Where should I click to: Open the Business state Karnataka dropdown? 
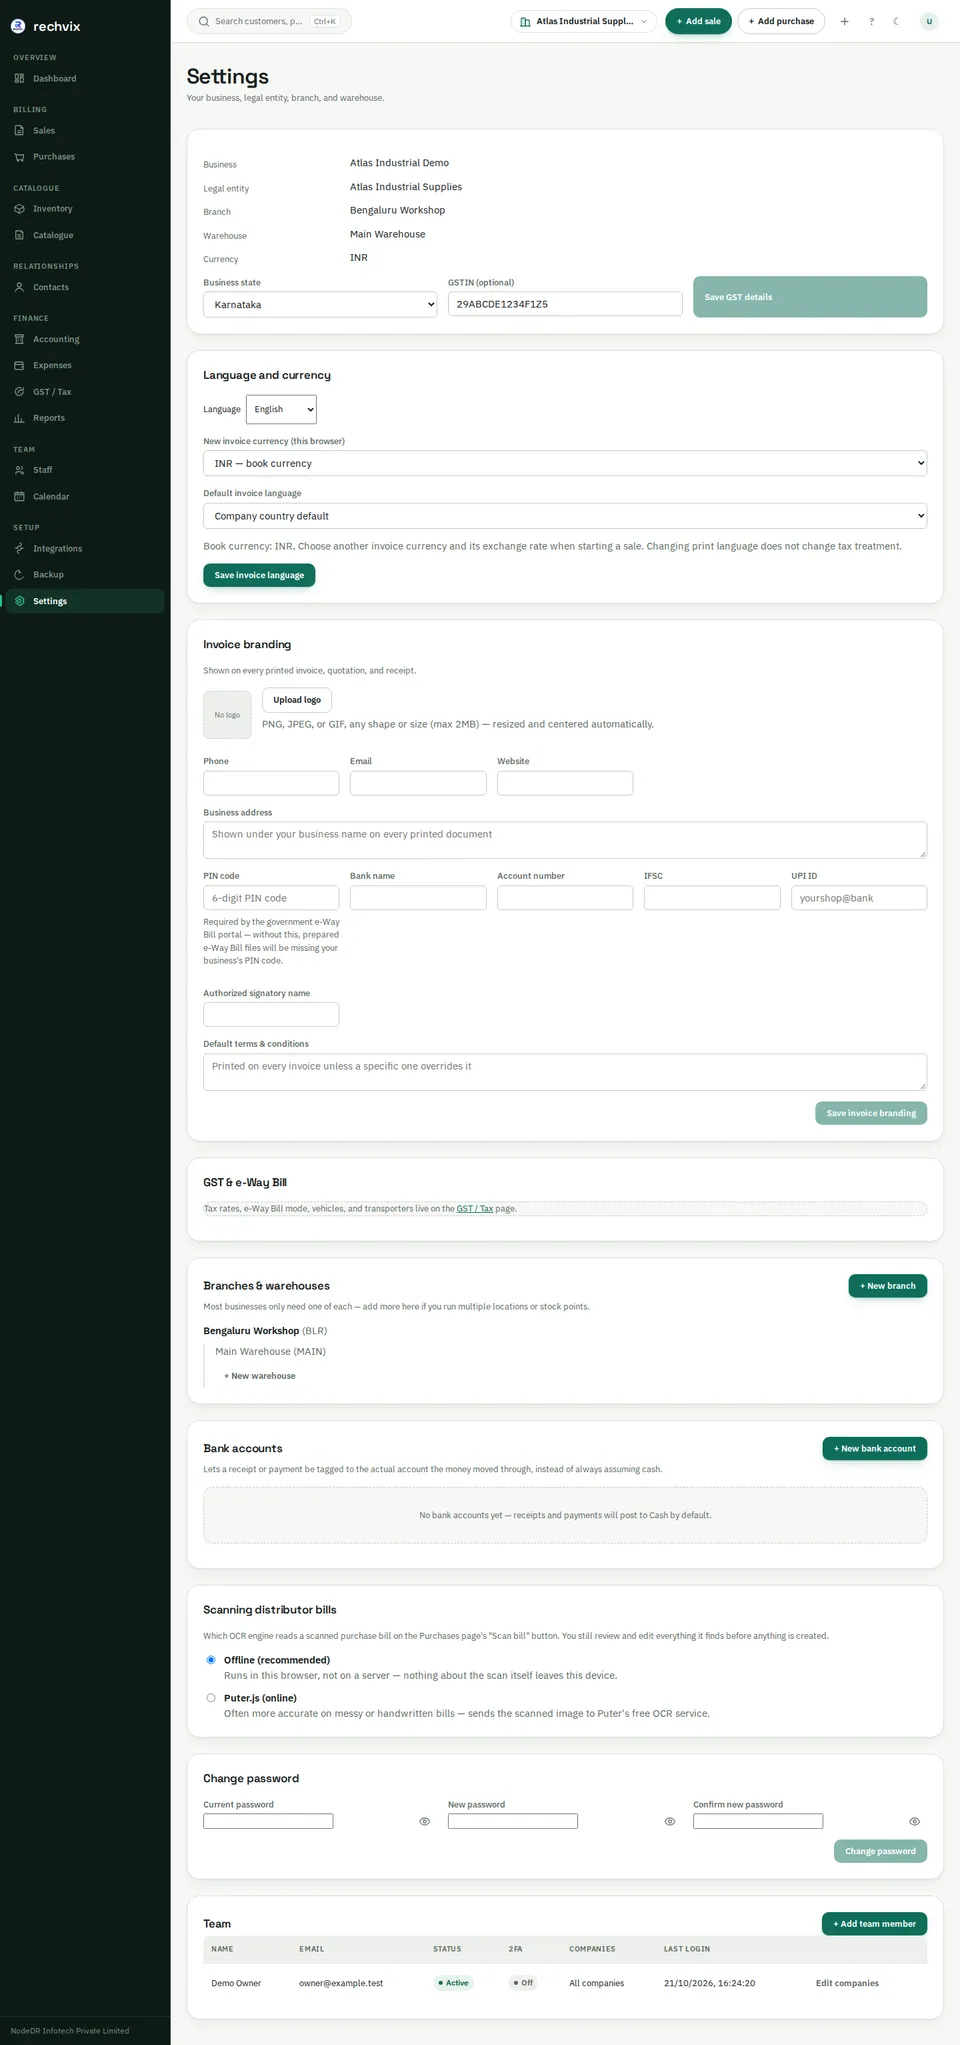pos(320,304)
